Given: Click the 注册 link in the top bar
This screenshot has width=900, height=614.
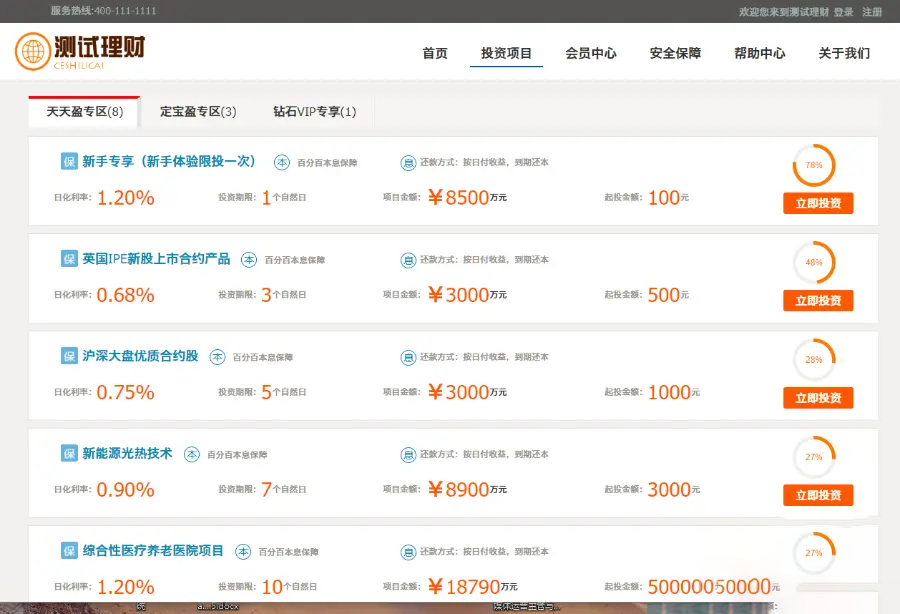Looking at the screenshot, I should pyautogui.click(x=872, y=12).
